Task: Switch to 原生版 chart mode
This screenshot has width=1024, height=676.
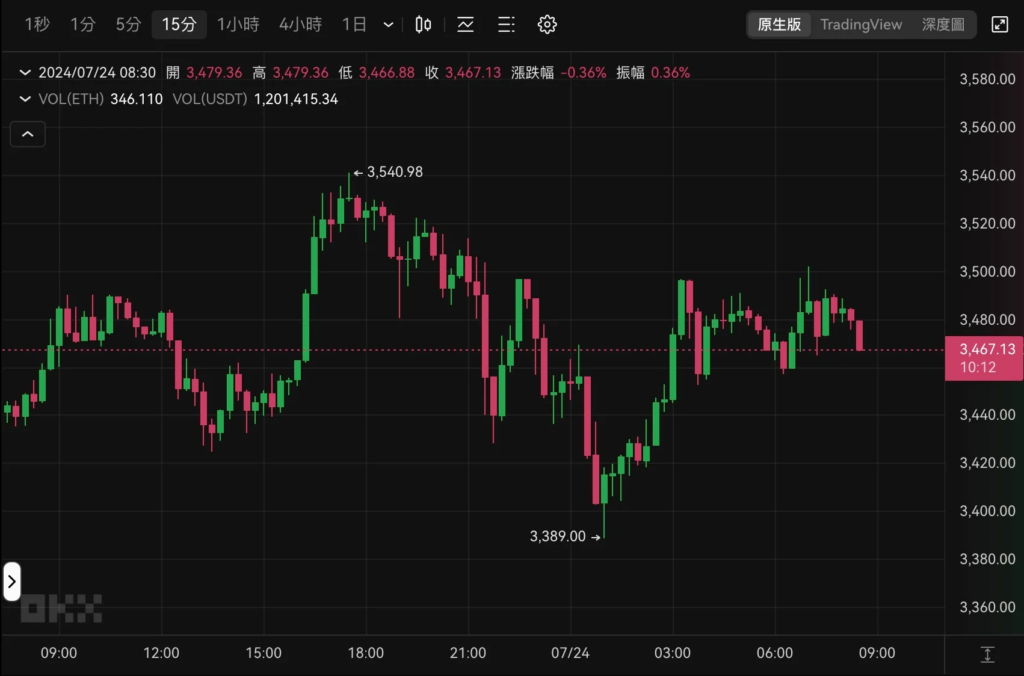Action: [779, 25]
